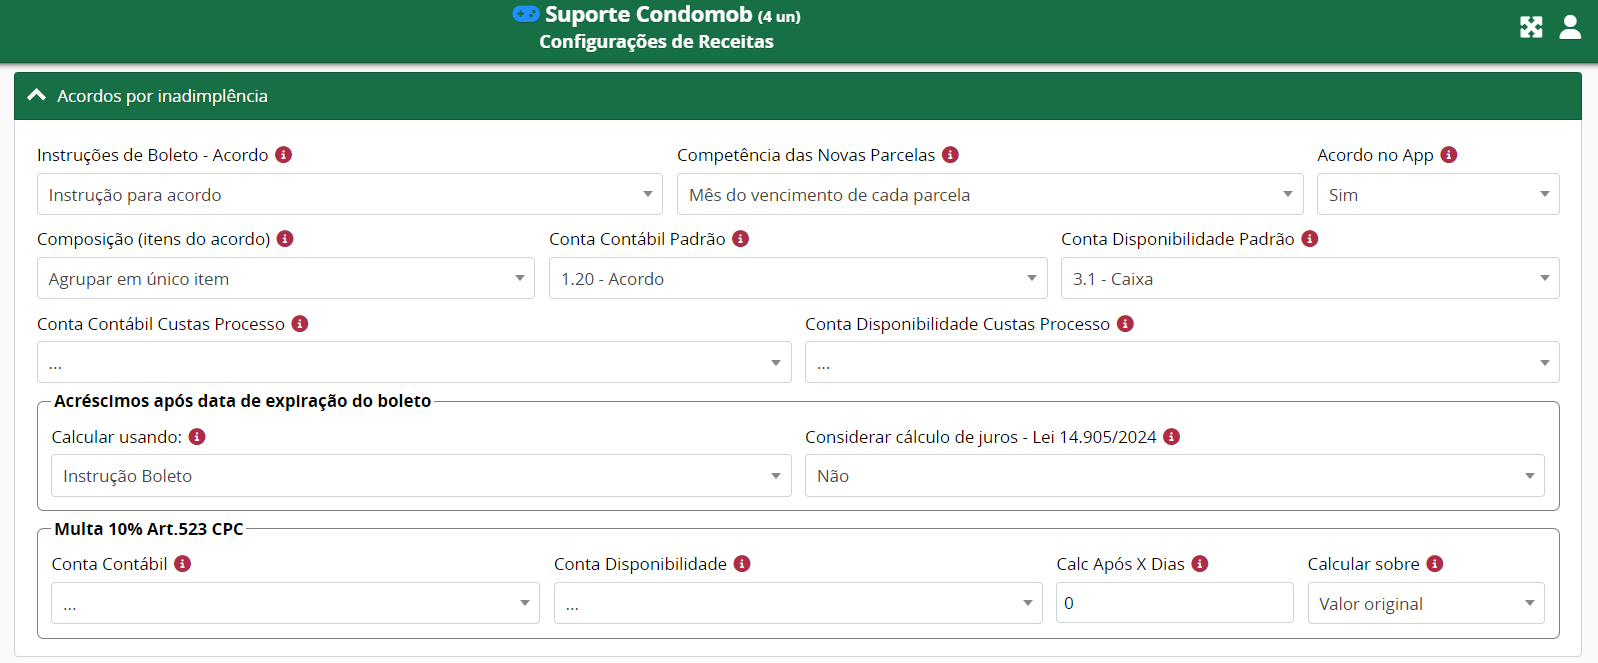Open Considerar cálculo de juros dropdown
This screenshot has width=1598, height=663.
tap(1174, 476)
